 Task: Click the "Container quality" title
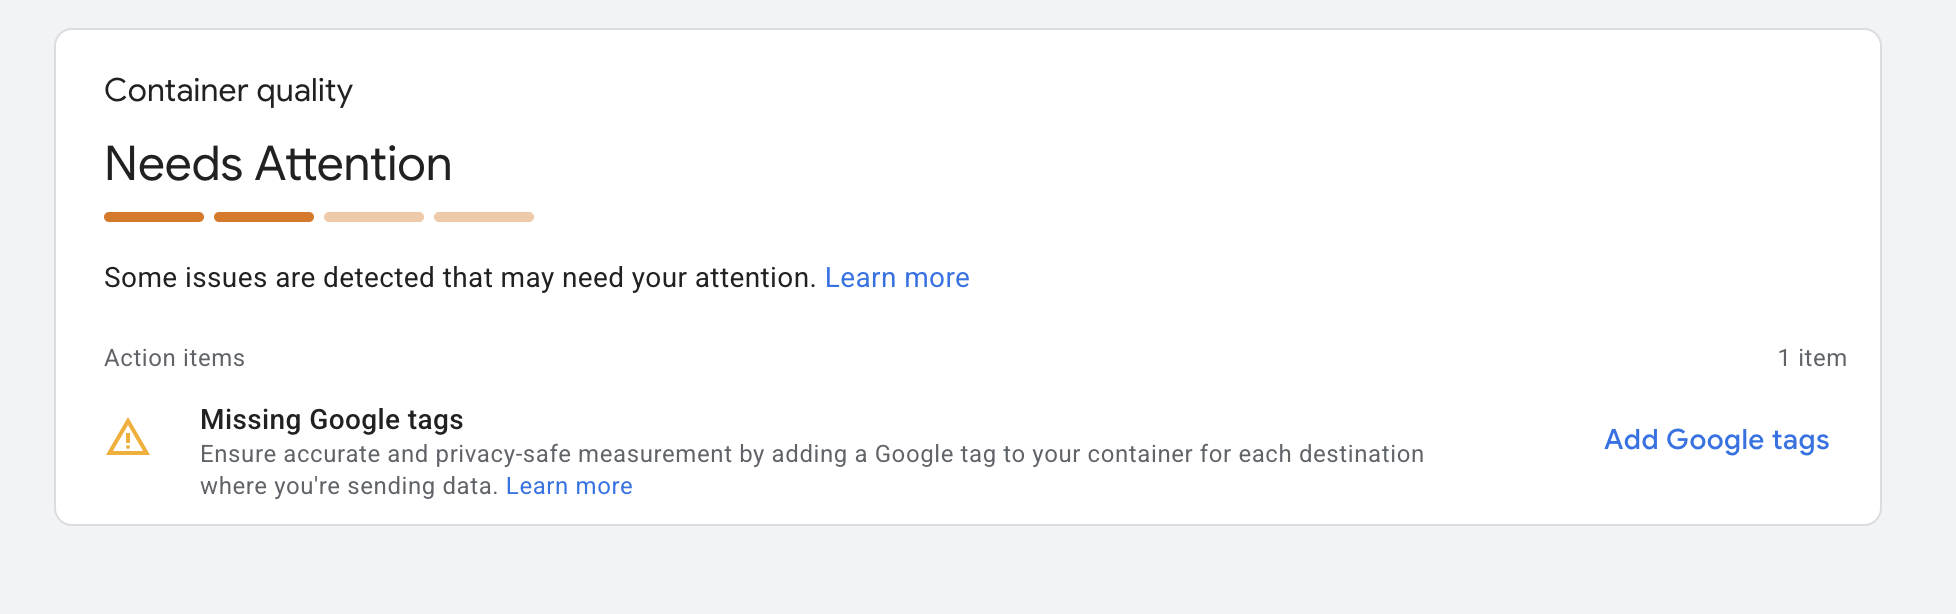(x=228, y=90)
